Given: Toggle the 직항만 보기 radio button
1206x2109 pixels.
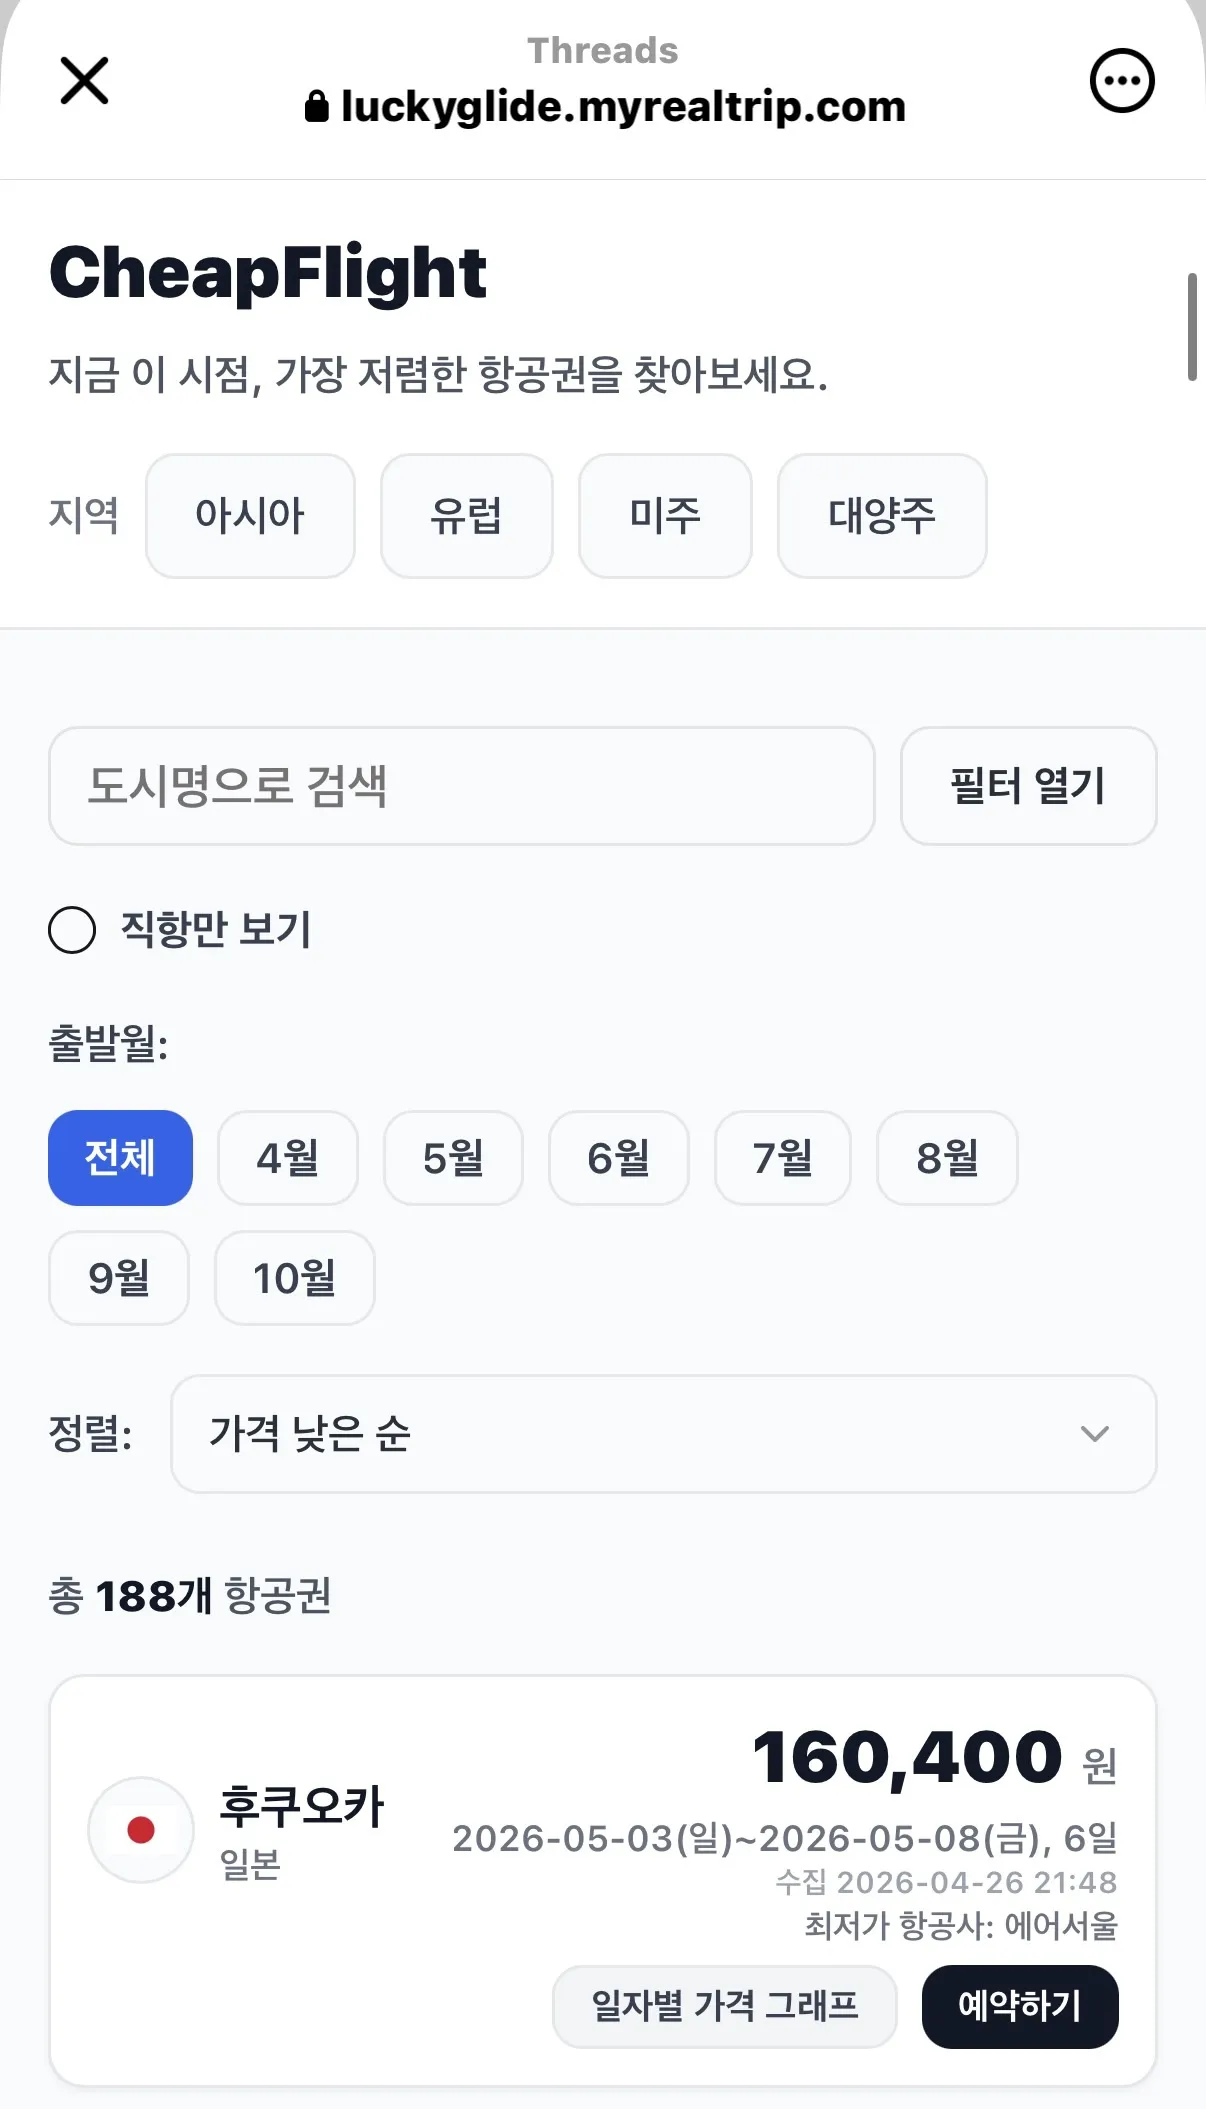Looking at the screenshot, I should click(x=72, y=930).
